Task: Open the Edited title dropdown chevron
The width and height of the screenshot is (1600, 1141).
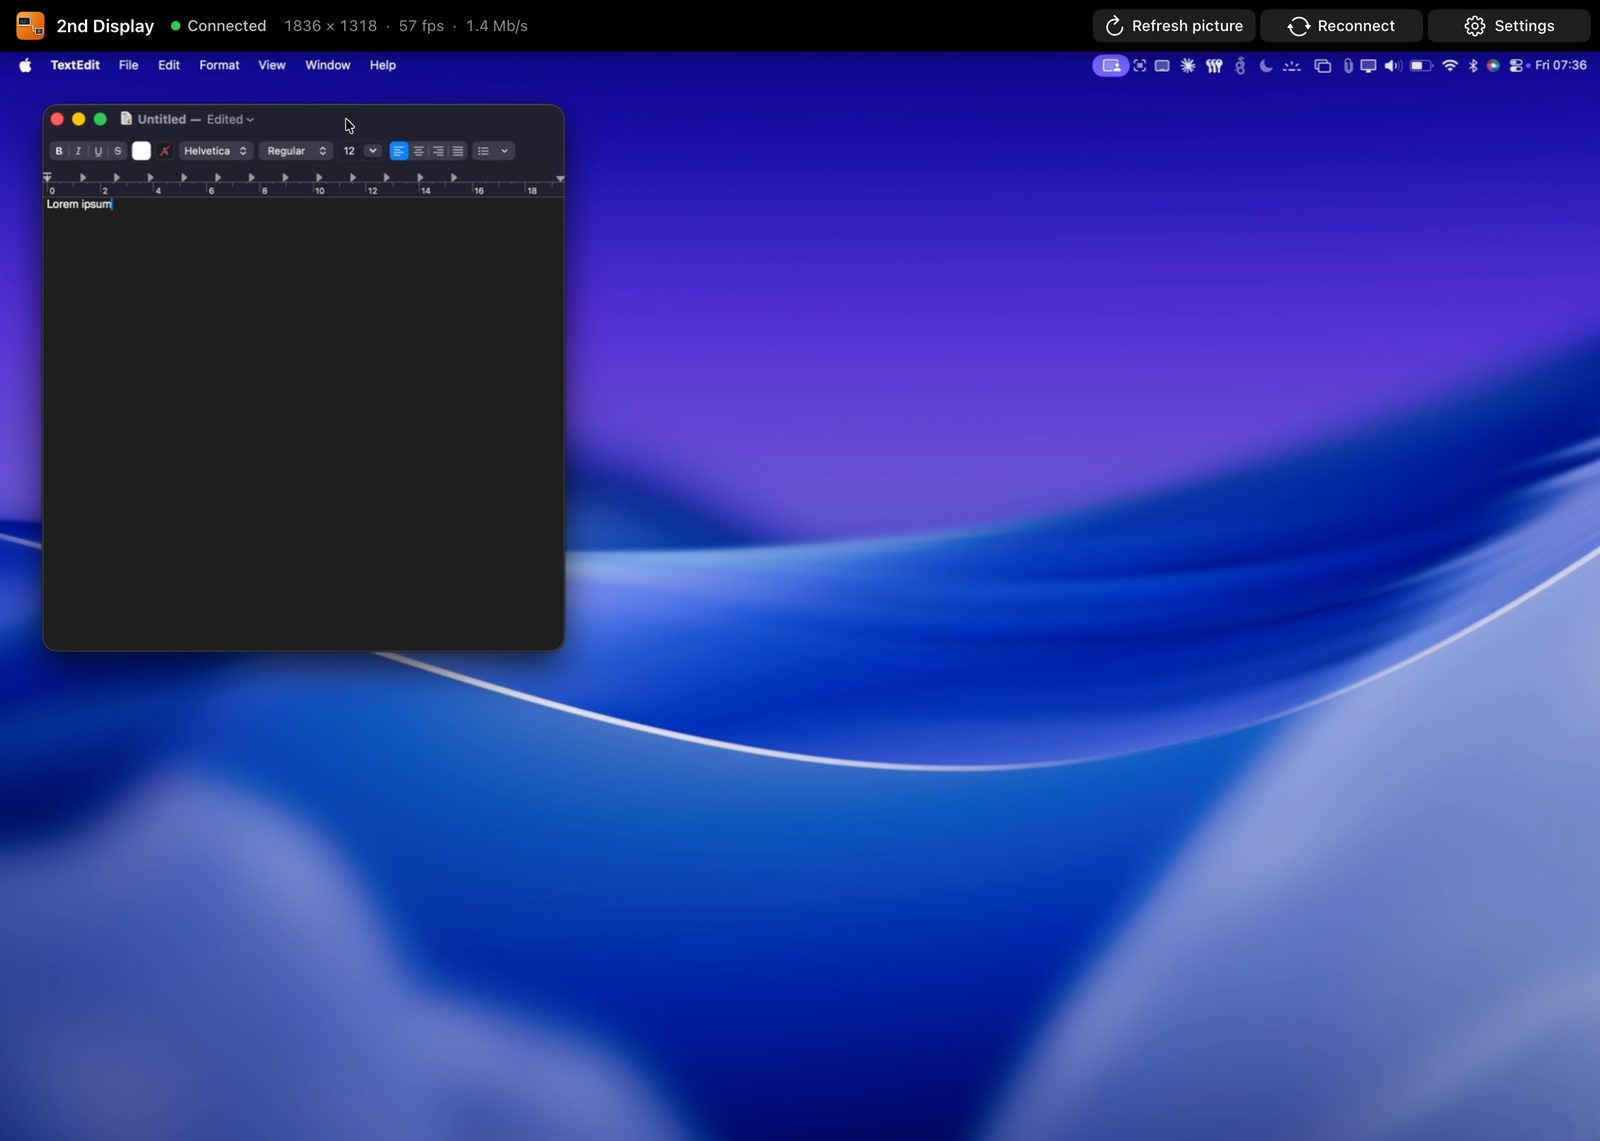Action: coord(250,120)
